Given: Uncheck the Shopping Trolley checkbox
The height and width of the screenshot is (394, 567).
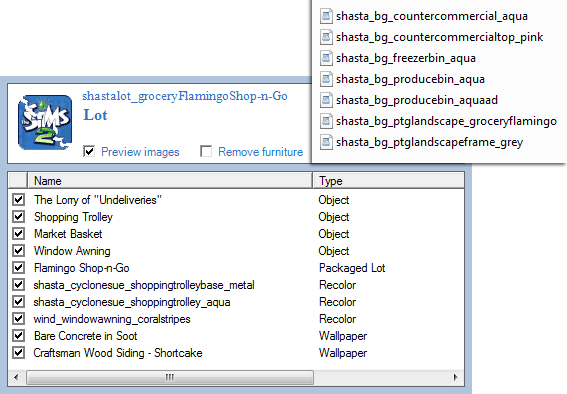Looking at the screenshot, I should point(18,217).
